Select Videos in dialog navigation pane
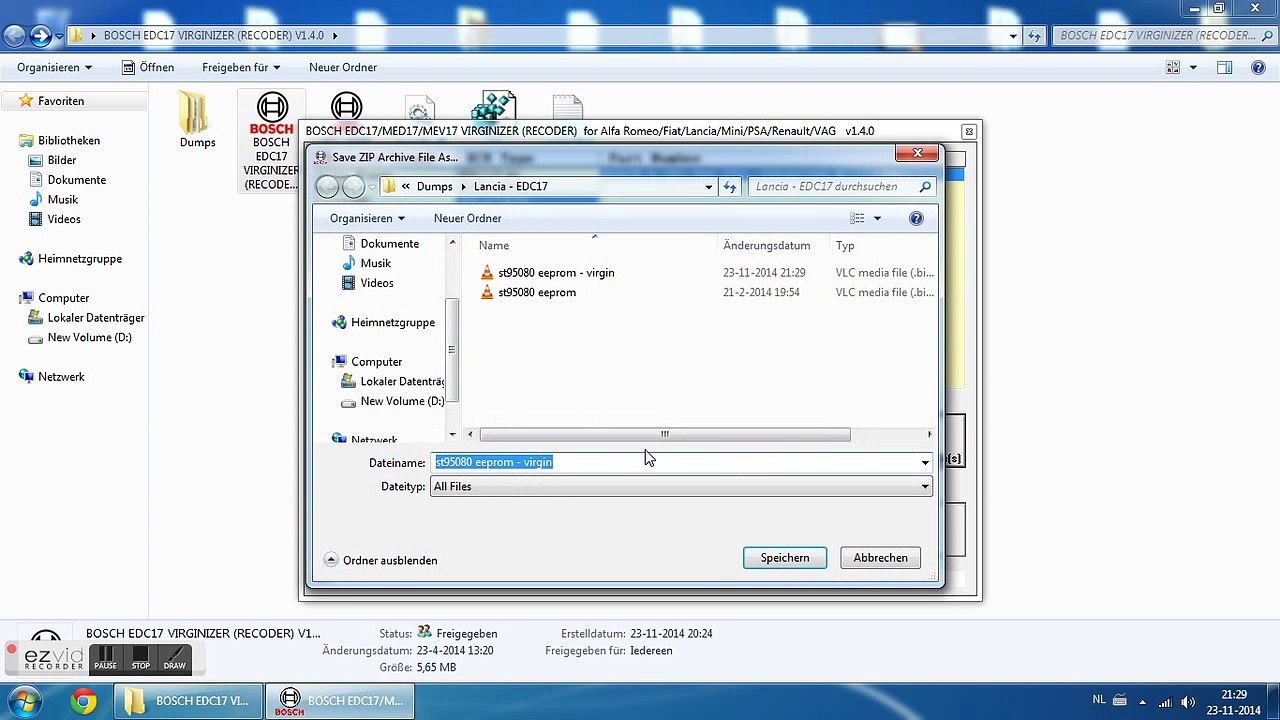Viewport: 1280px width, 720px height. click(368, 284)
